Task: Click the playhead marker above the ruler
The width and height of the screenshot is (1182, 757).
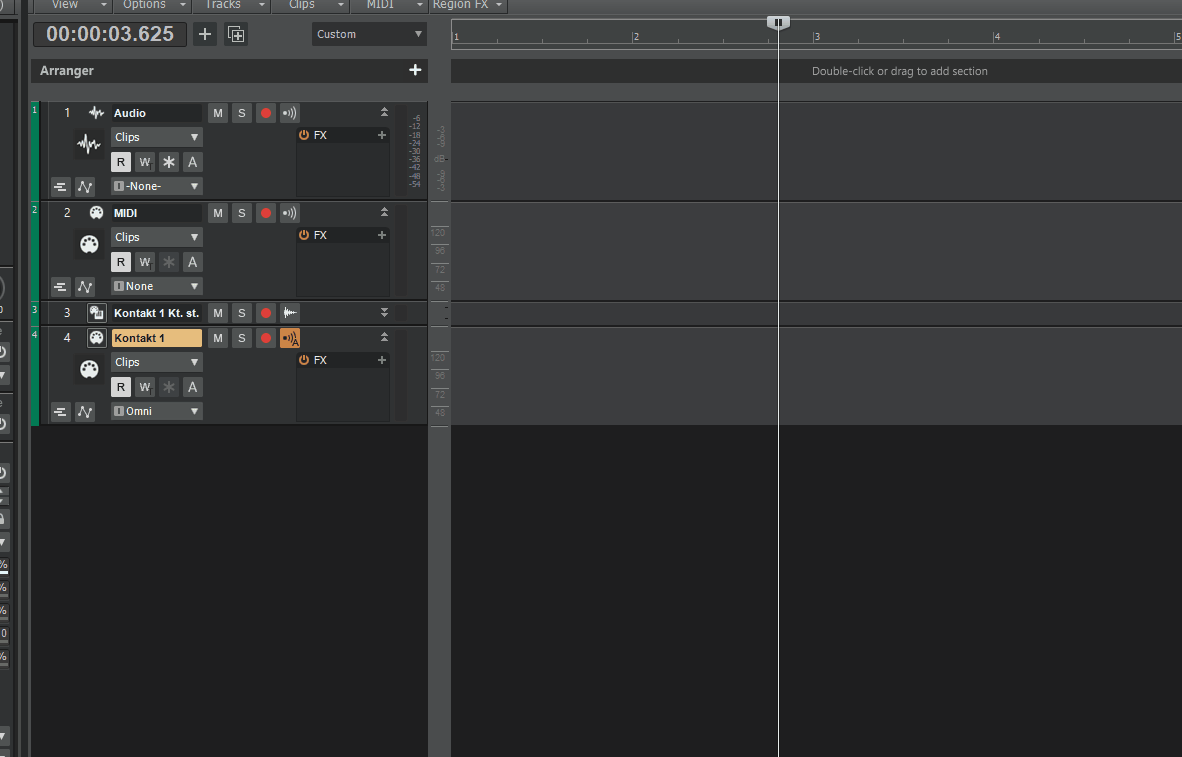Action: (778, 22)
